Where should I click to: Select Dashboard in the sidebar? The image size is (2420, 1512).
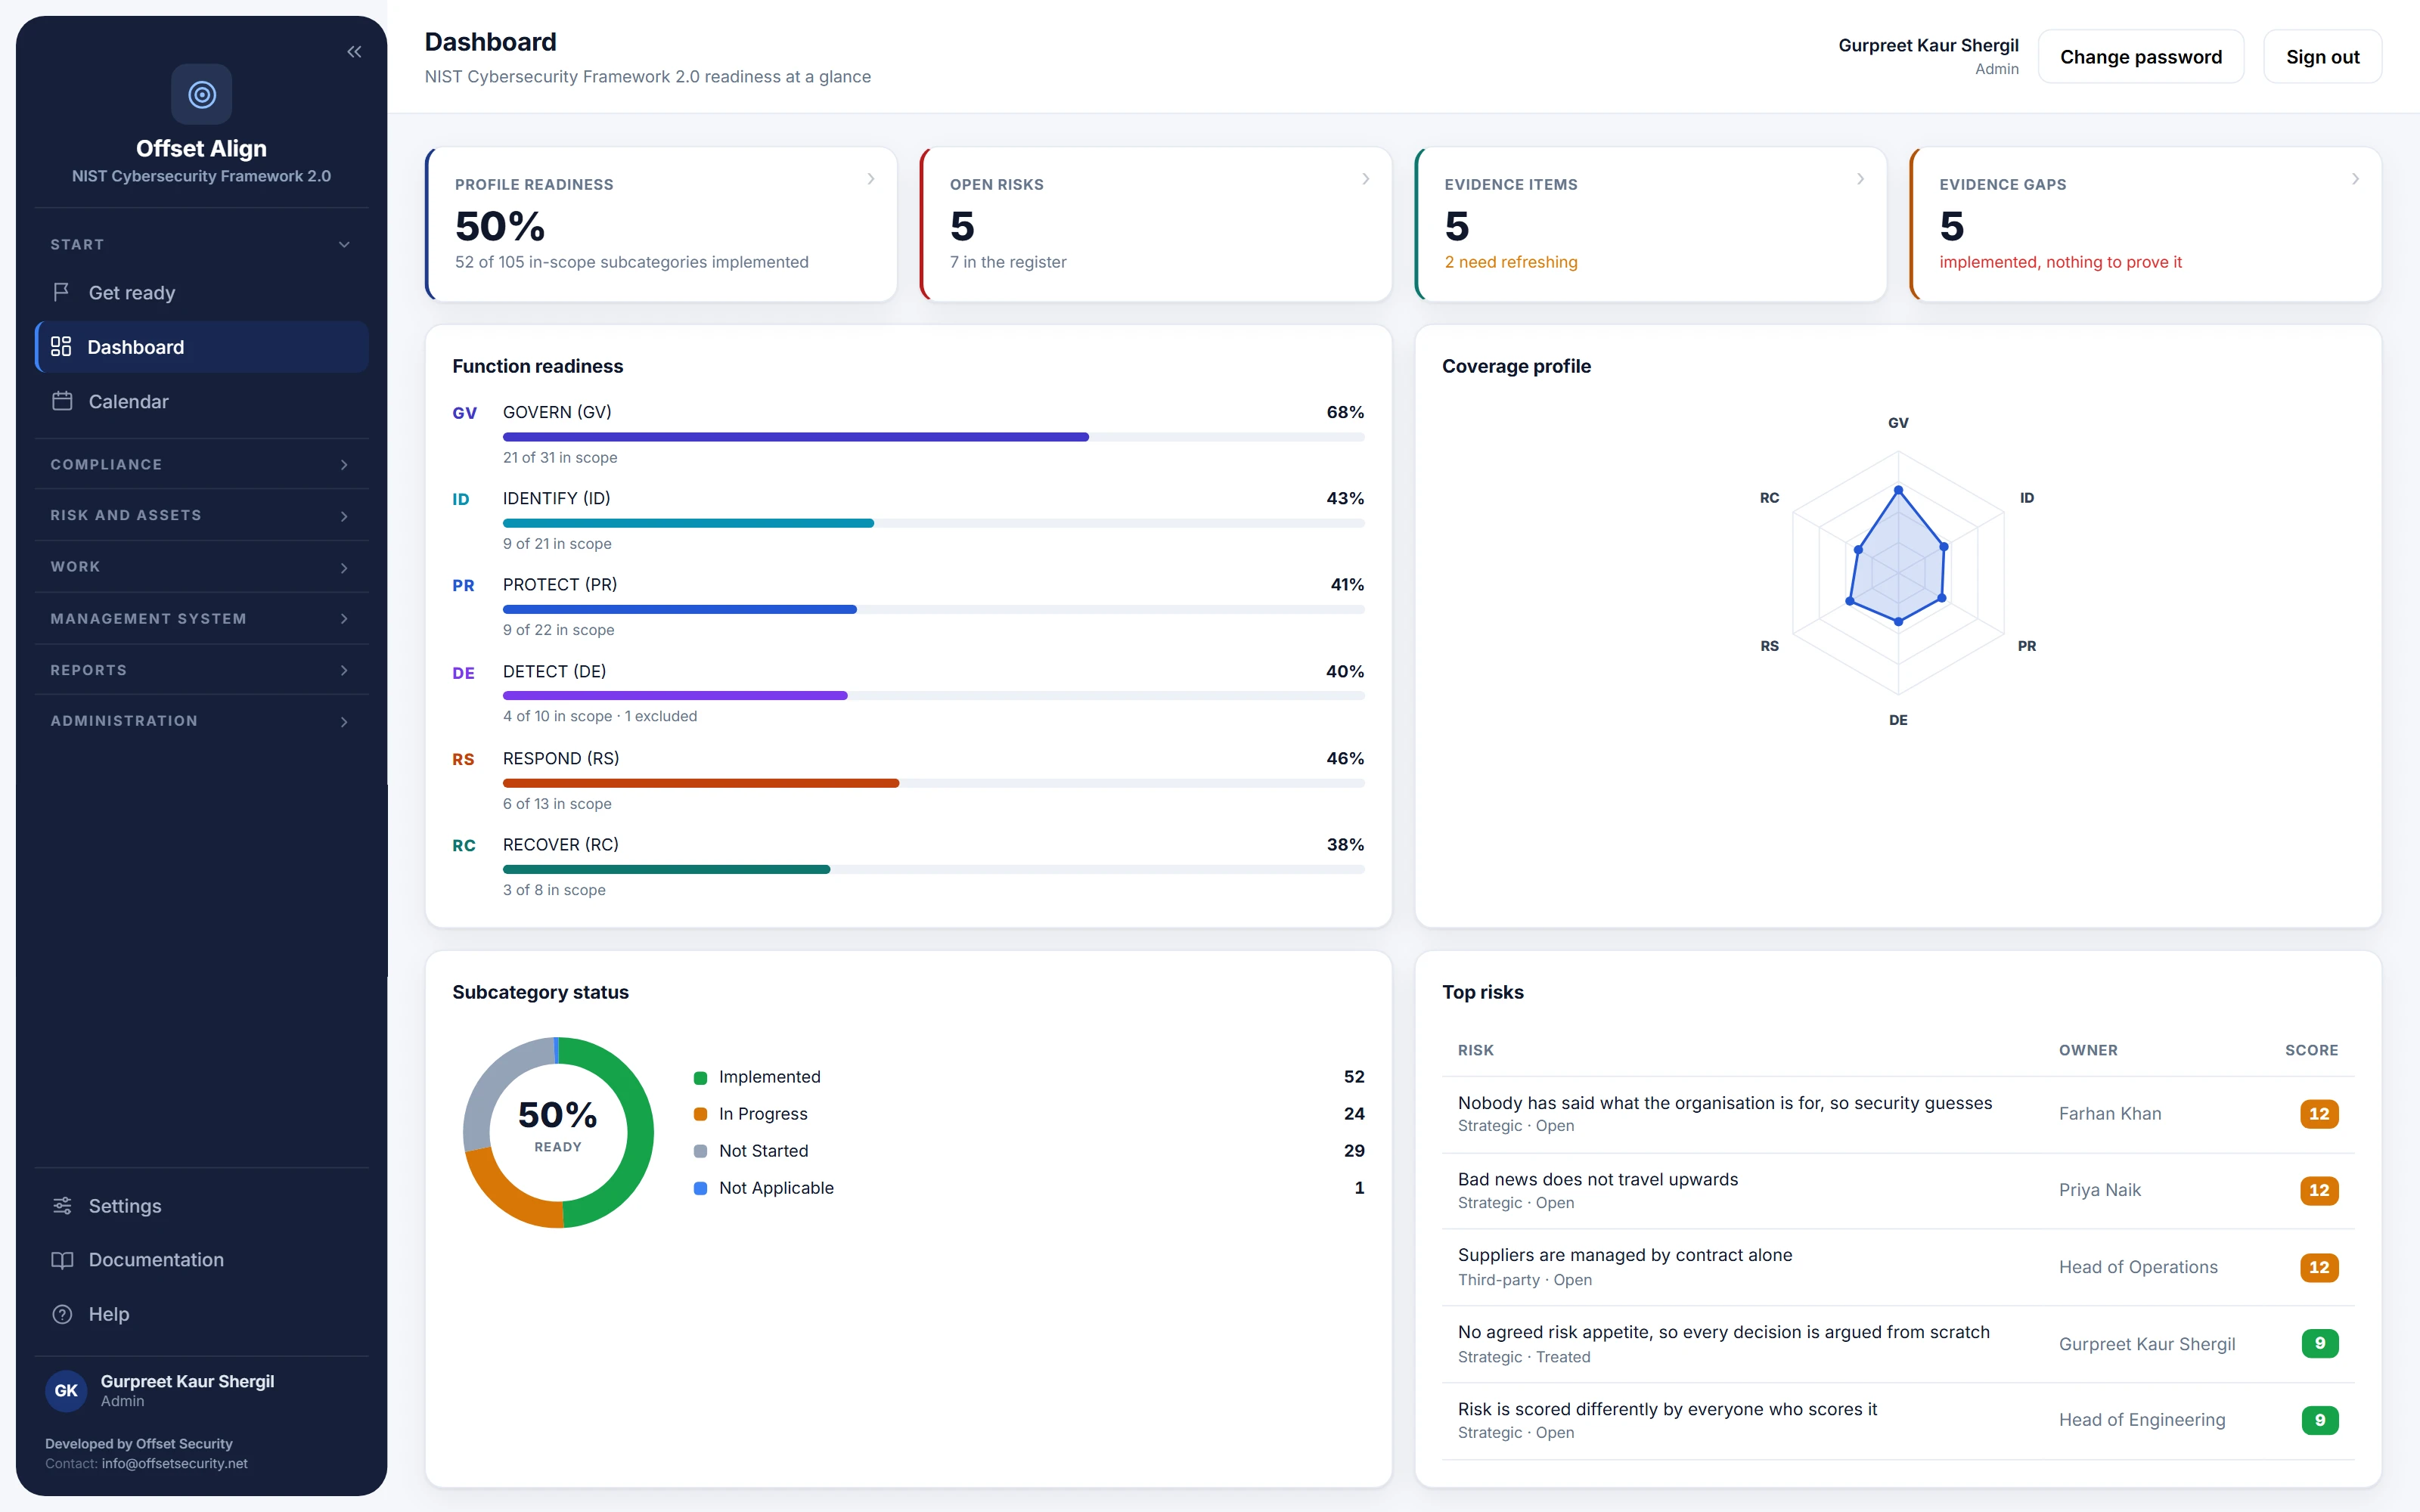pyautogui.click(x=201, y=346)
